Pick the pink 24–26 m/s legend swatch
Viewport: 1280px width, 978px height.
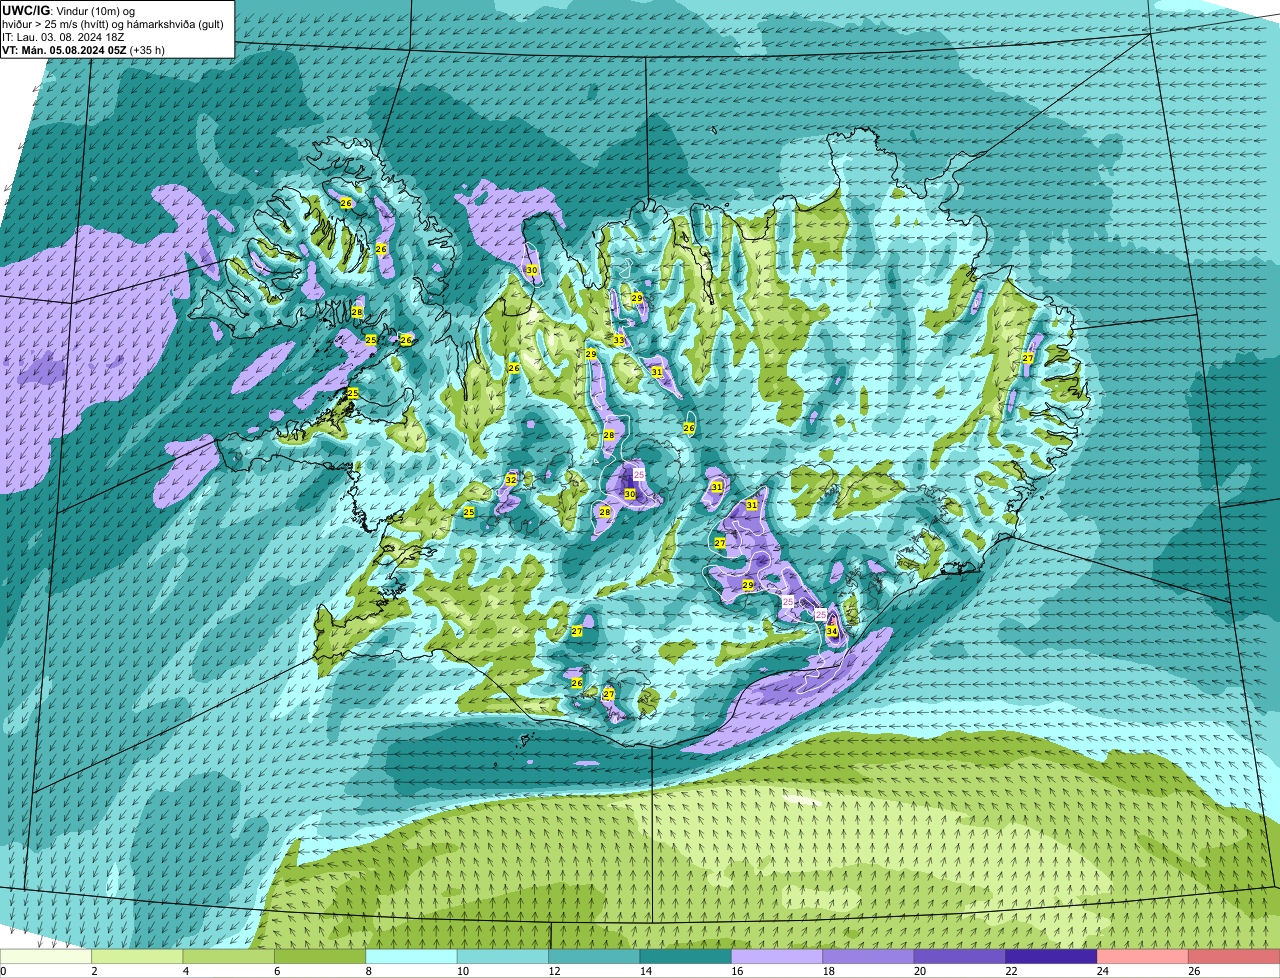coord(1143,956)
